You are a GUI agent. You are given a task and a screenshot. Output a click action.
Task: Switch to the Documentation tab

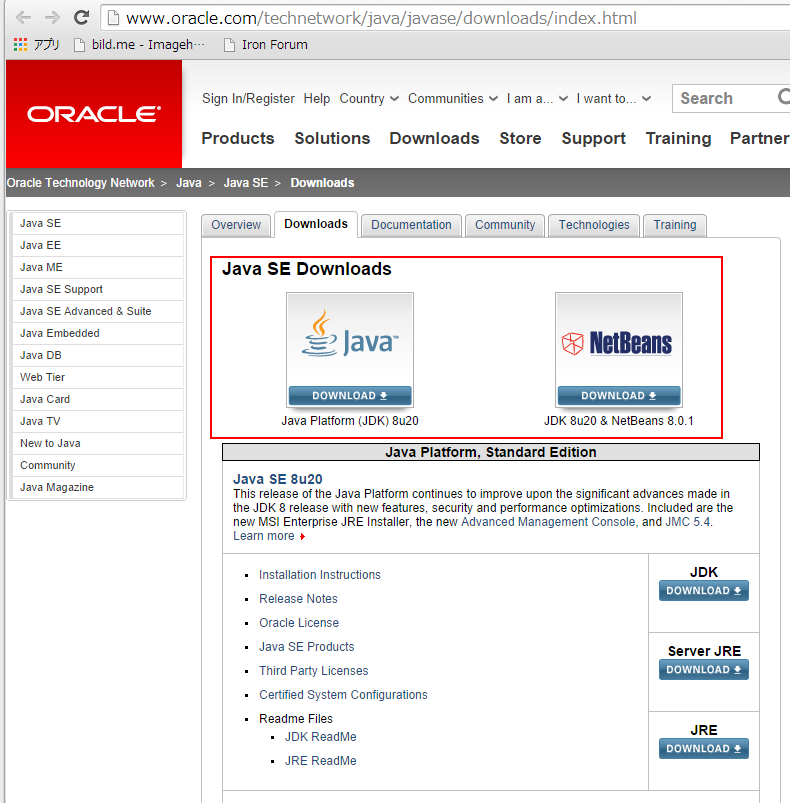[x=411, y=225]
